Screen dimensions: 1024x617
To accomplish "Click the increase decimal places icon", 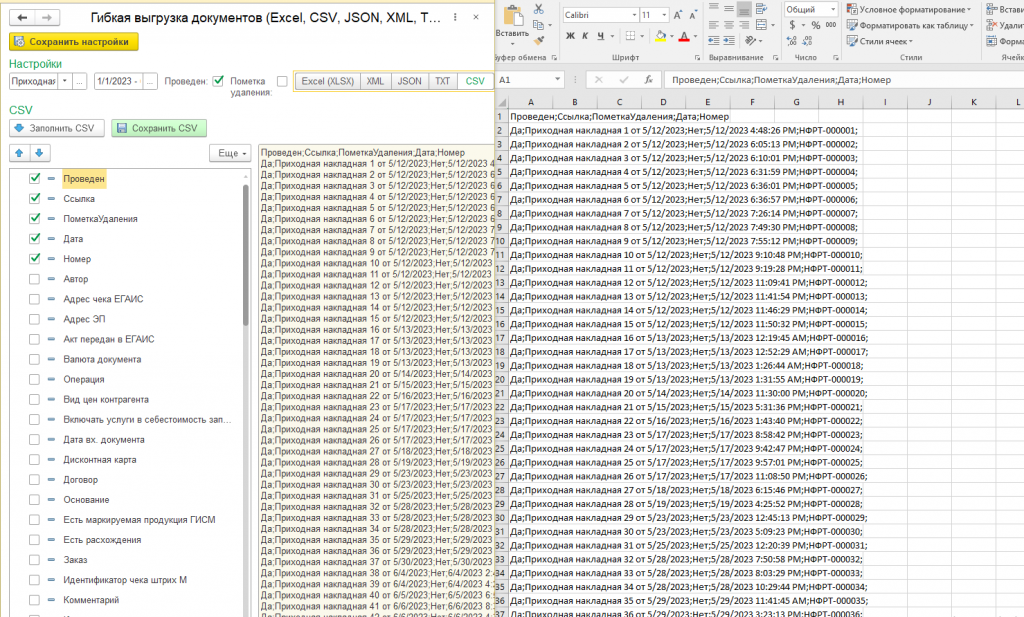I will pos(792,40).
